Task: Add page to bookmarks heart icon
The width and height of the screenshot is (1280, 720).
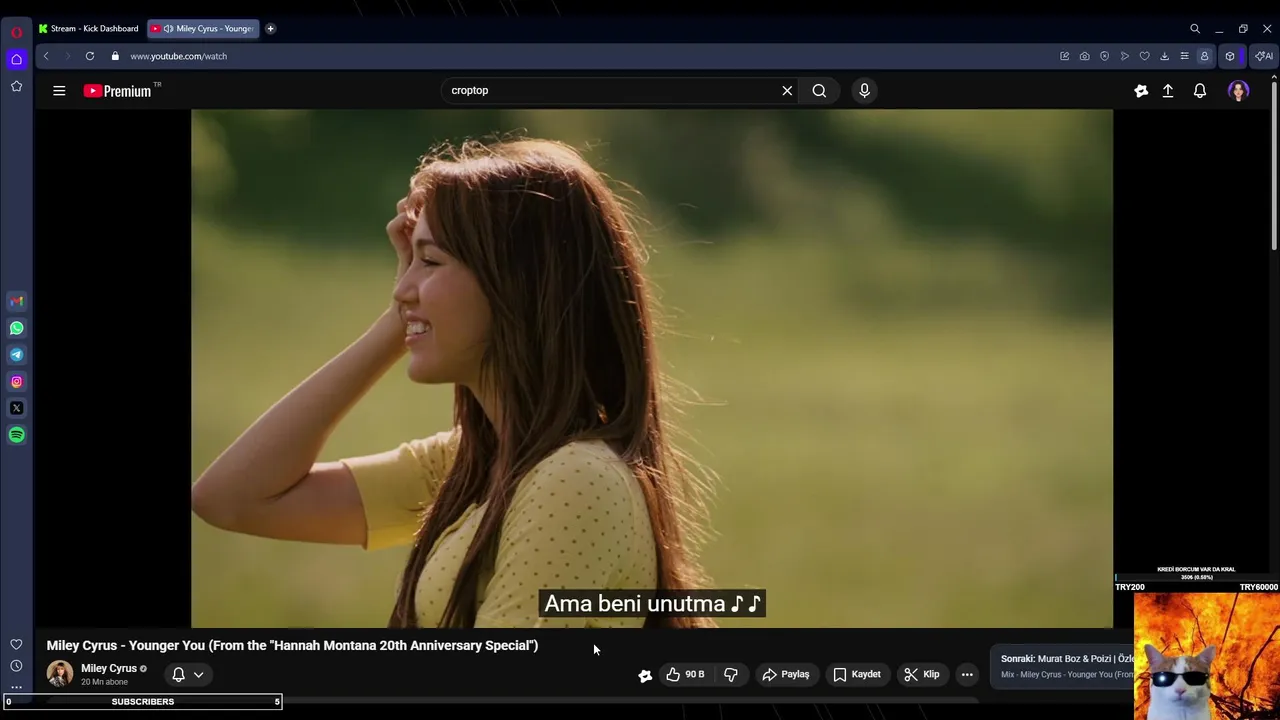Action: 1145,56
